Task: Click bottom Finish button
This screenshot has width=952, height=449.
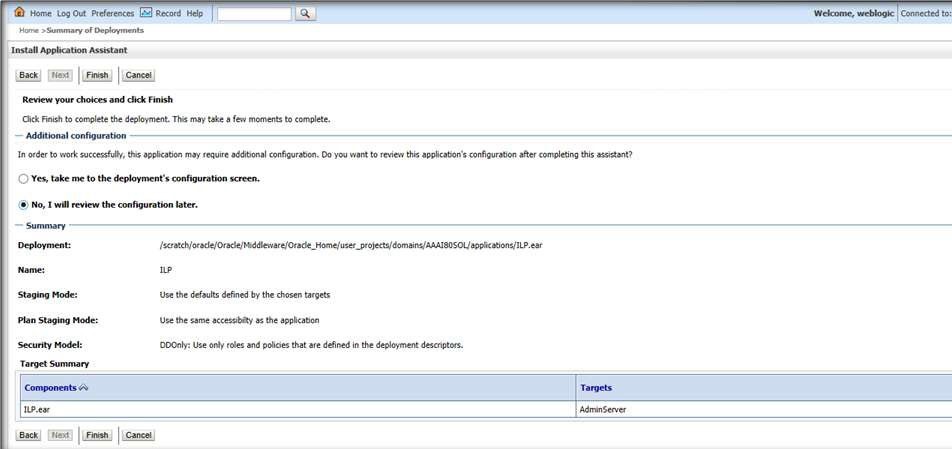Action: point(97,435)
